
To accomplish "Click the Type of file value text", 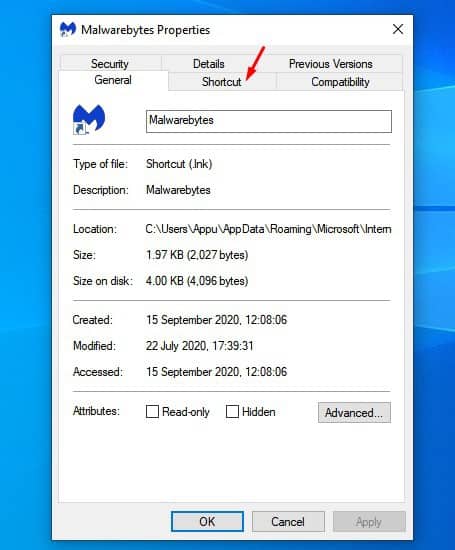I will (x=179, y=164).
